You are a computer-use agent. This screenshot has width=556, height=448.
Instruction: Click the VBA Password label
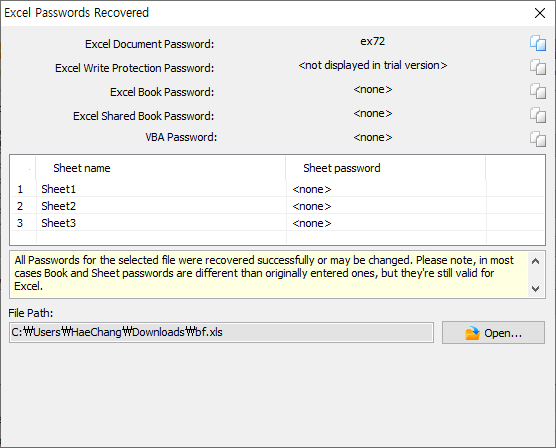[181, 137]
